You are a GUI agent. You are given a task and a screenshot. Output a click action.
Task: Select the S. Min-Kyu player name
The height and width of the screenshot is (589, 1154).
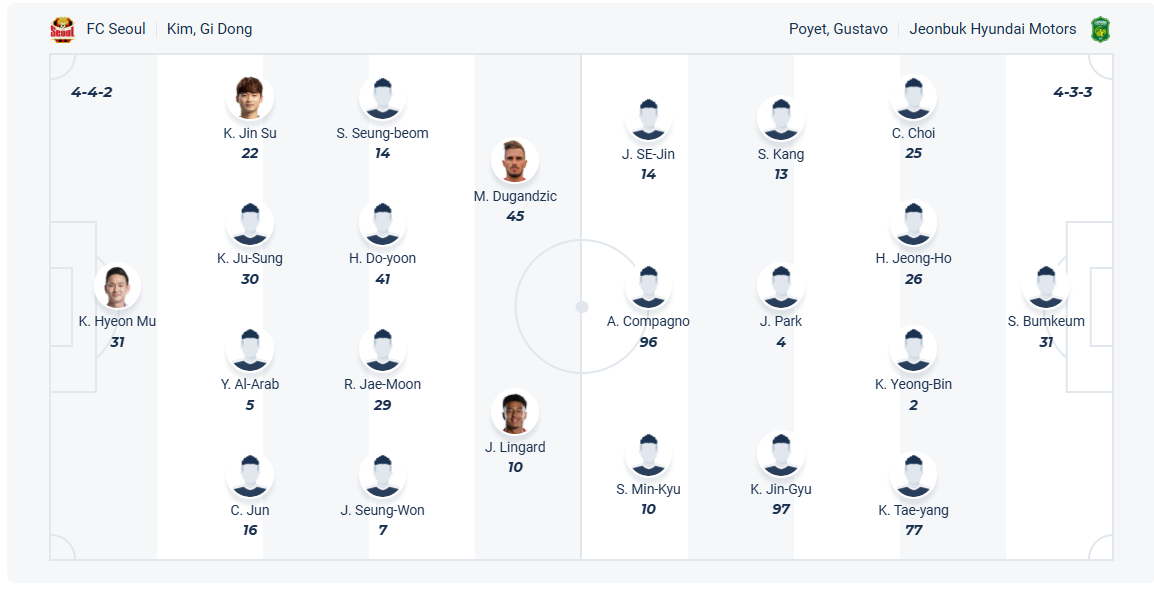(648, 489)
